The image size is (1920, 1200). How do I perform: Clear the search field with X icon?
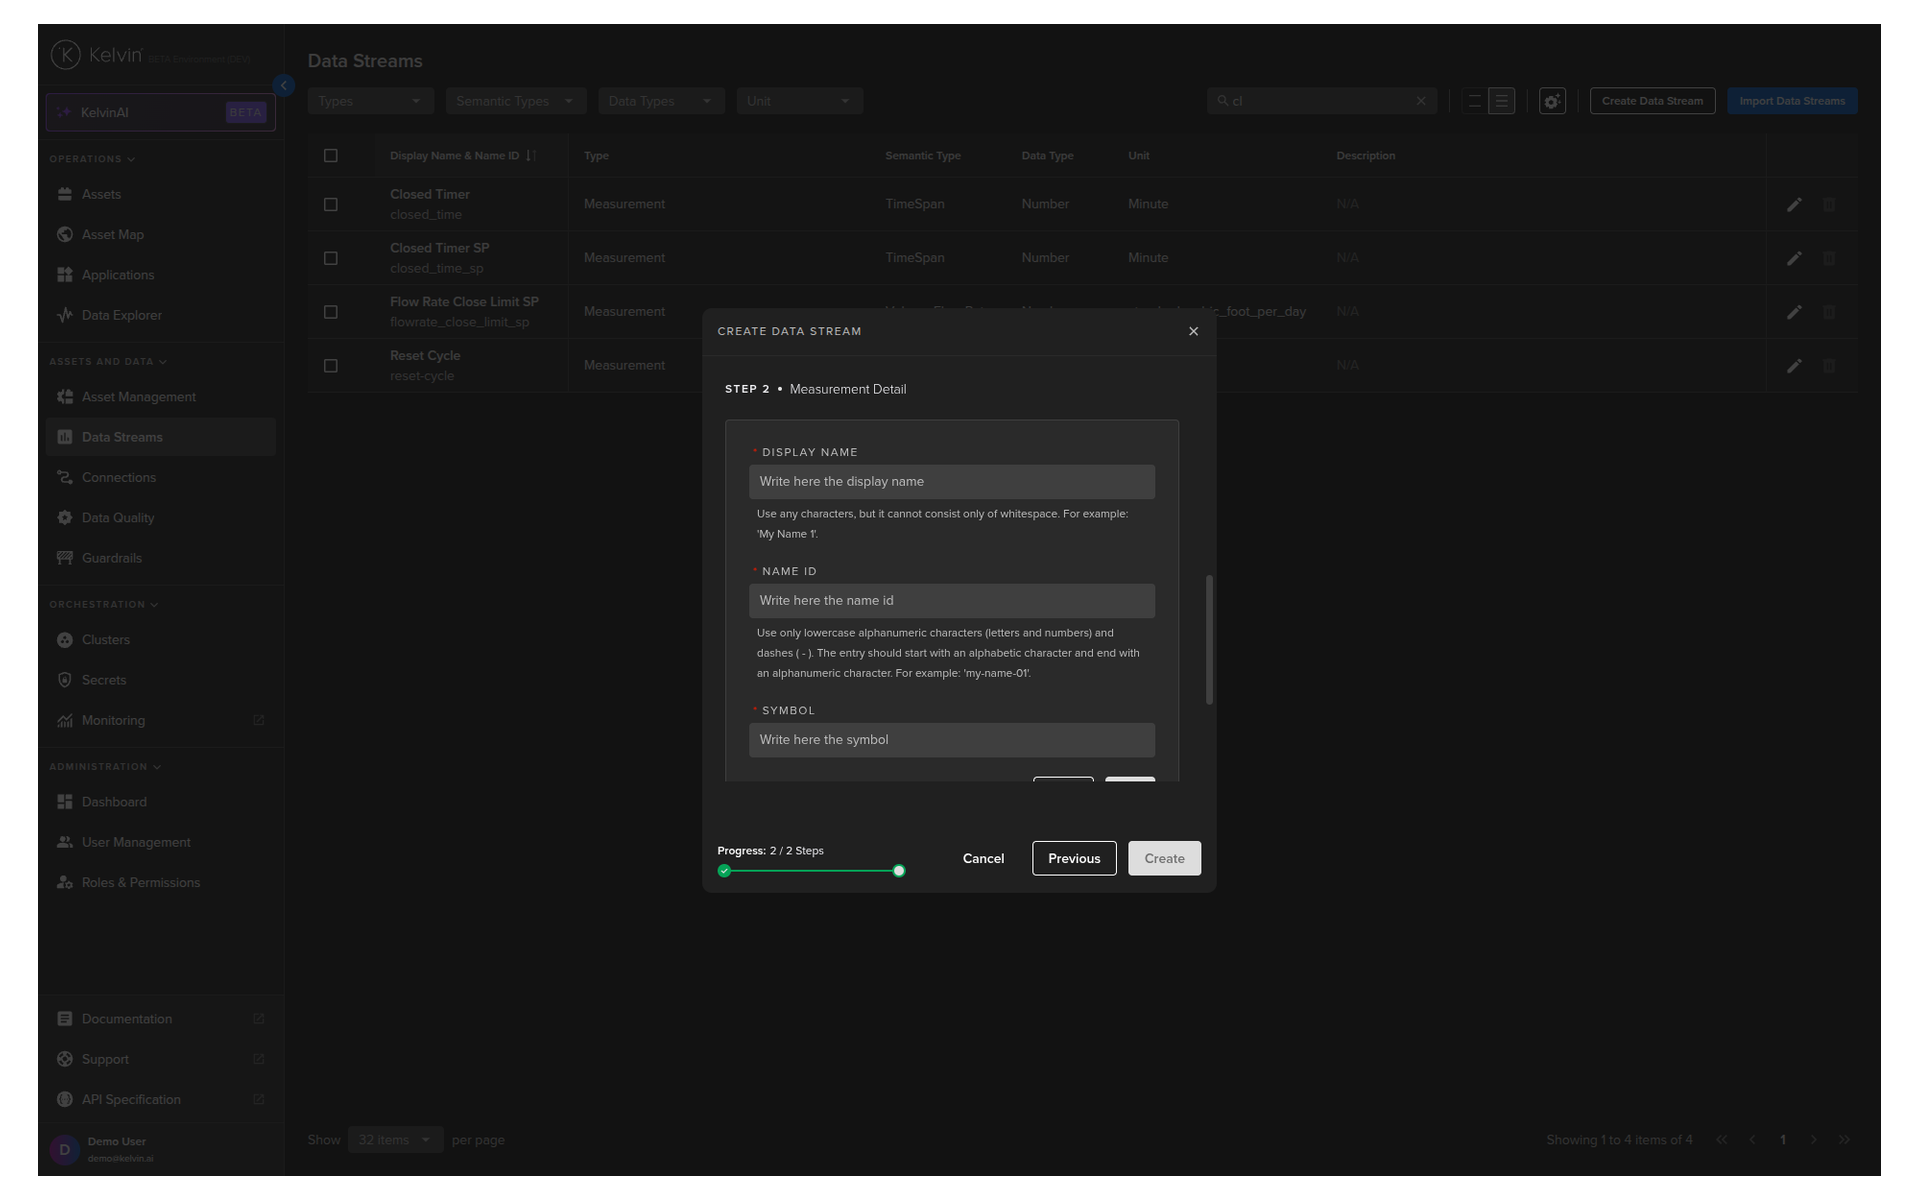tap(1420, 101)
